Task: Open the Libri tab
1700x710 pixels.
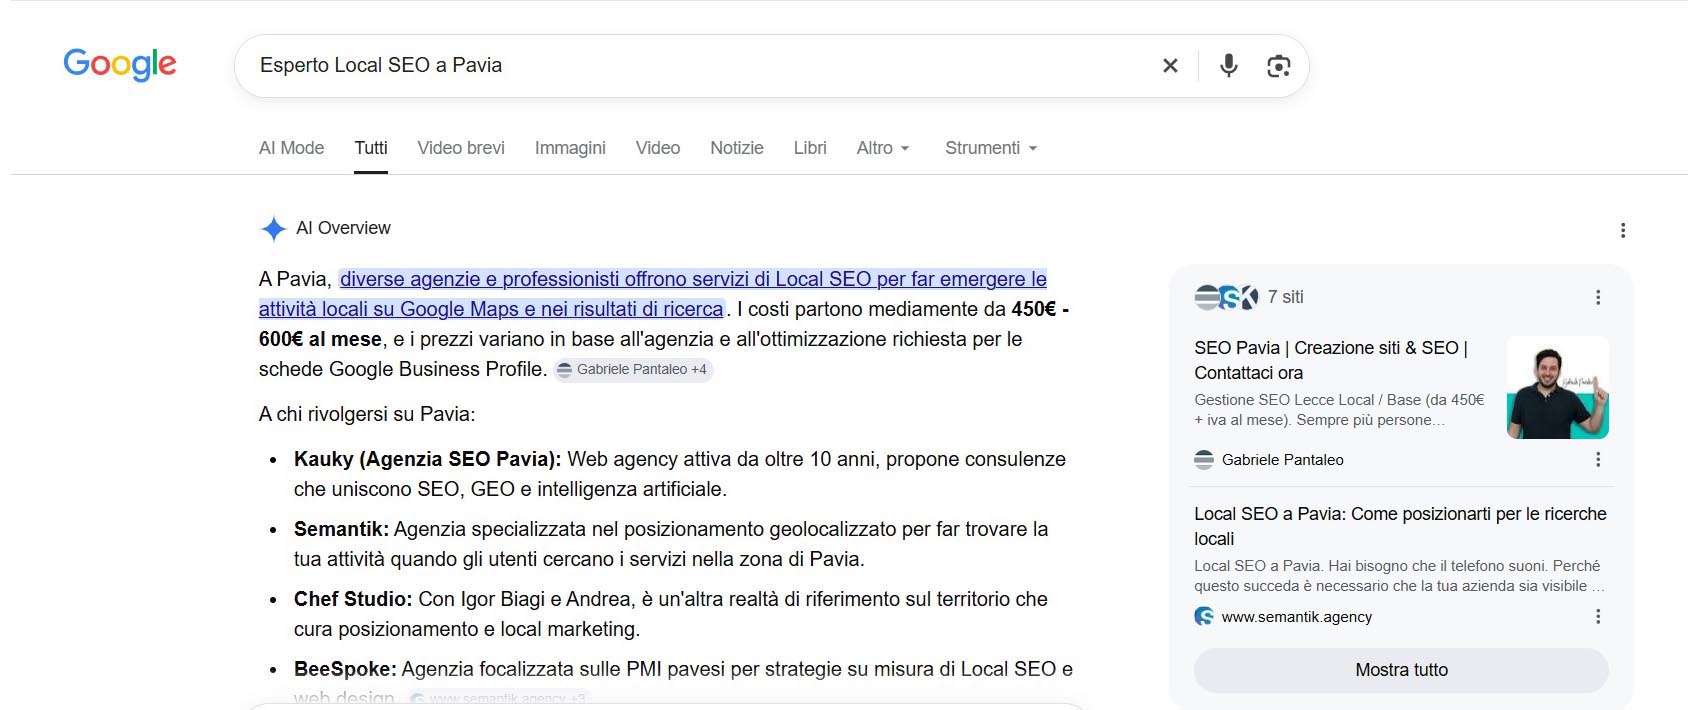Action: click(810, 148)
